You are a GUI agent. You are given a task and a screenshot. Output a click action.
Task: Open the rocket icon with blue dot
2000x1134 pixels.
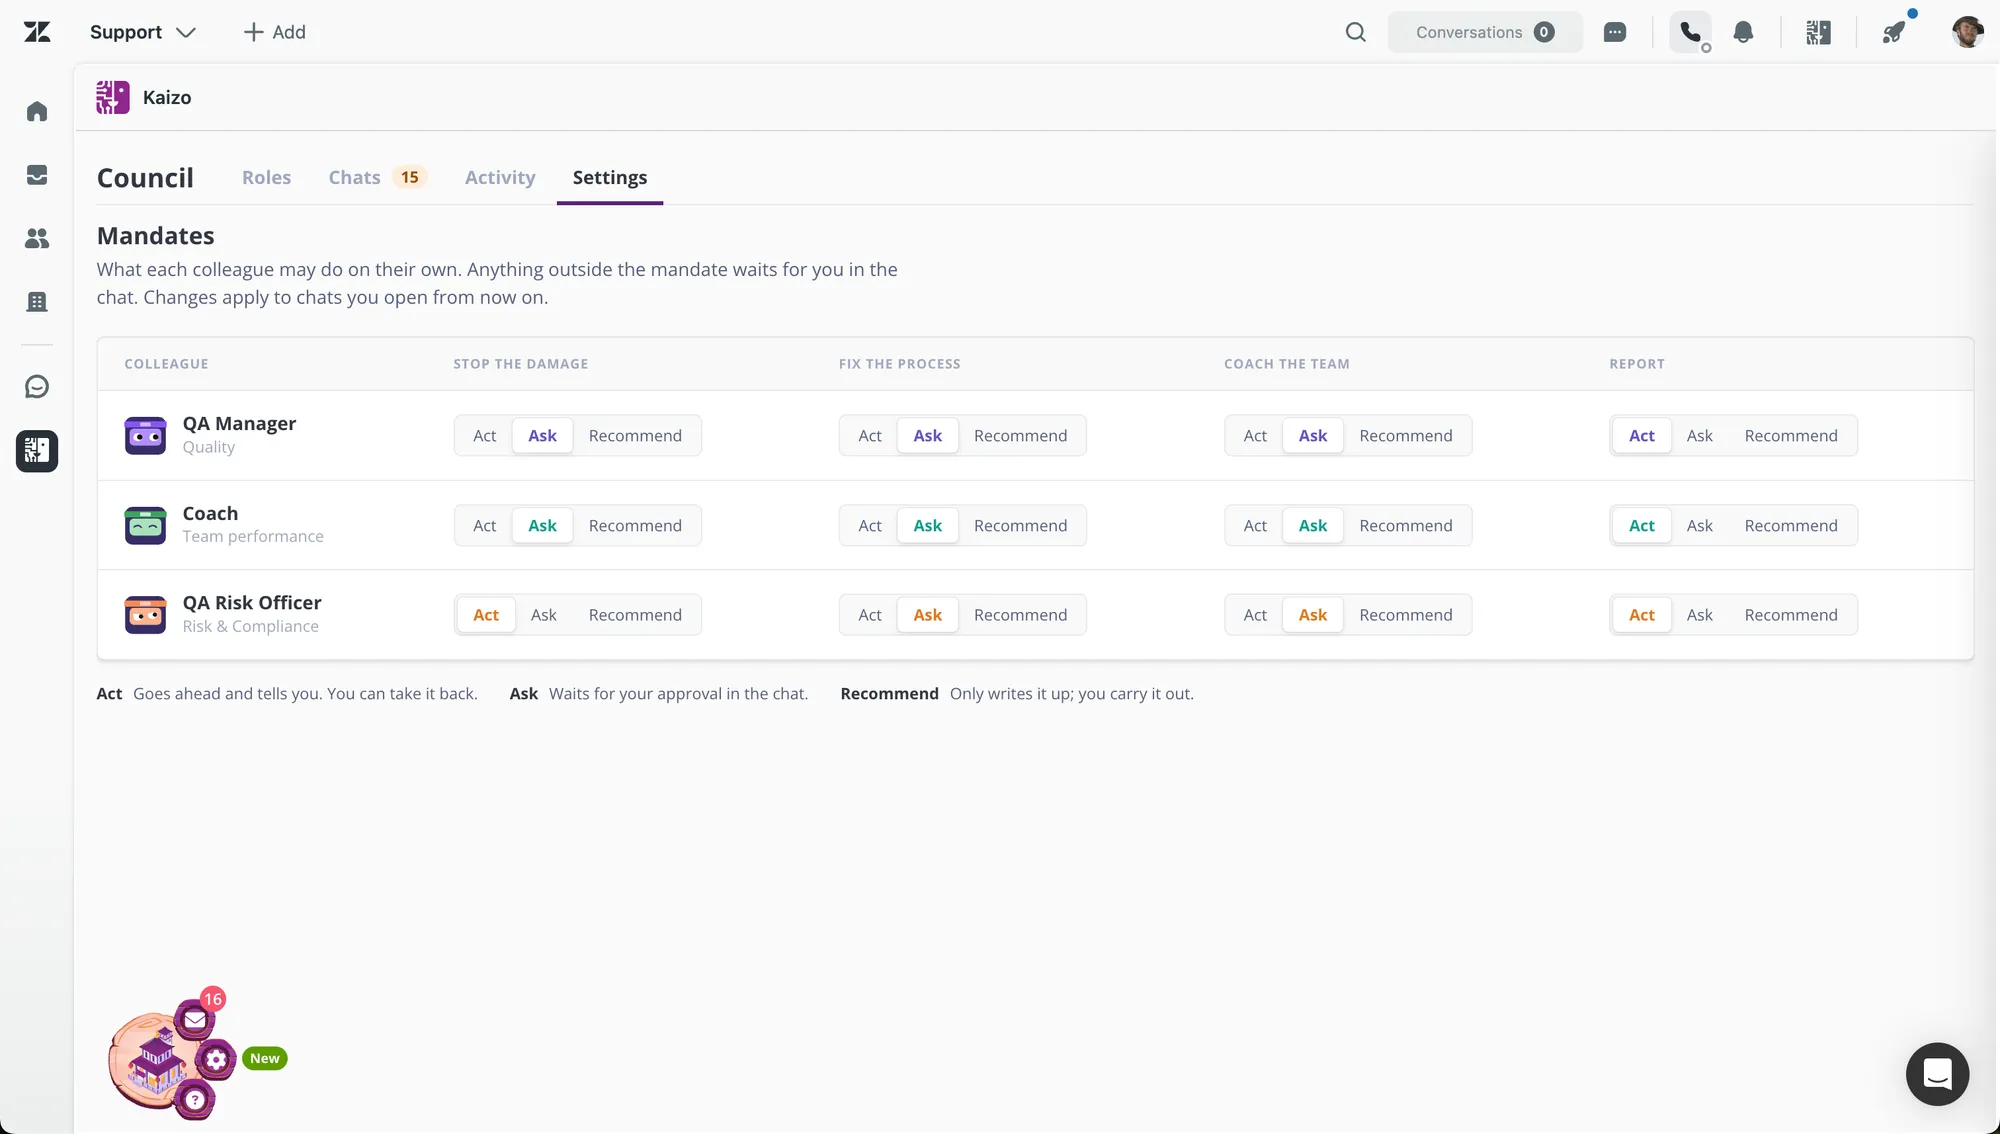click(1894, 32)
